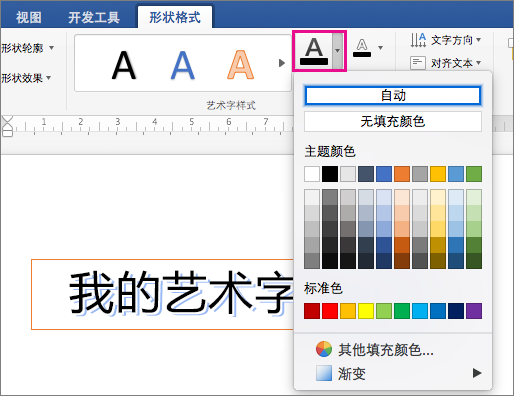Viewport: 514px width, 396px height.
Task: Choose 无填充颜色 button
Action: tap(393, 121)
